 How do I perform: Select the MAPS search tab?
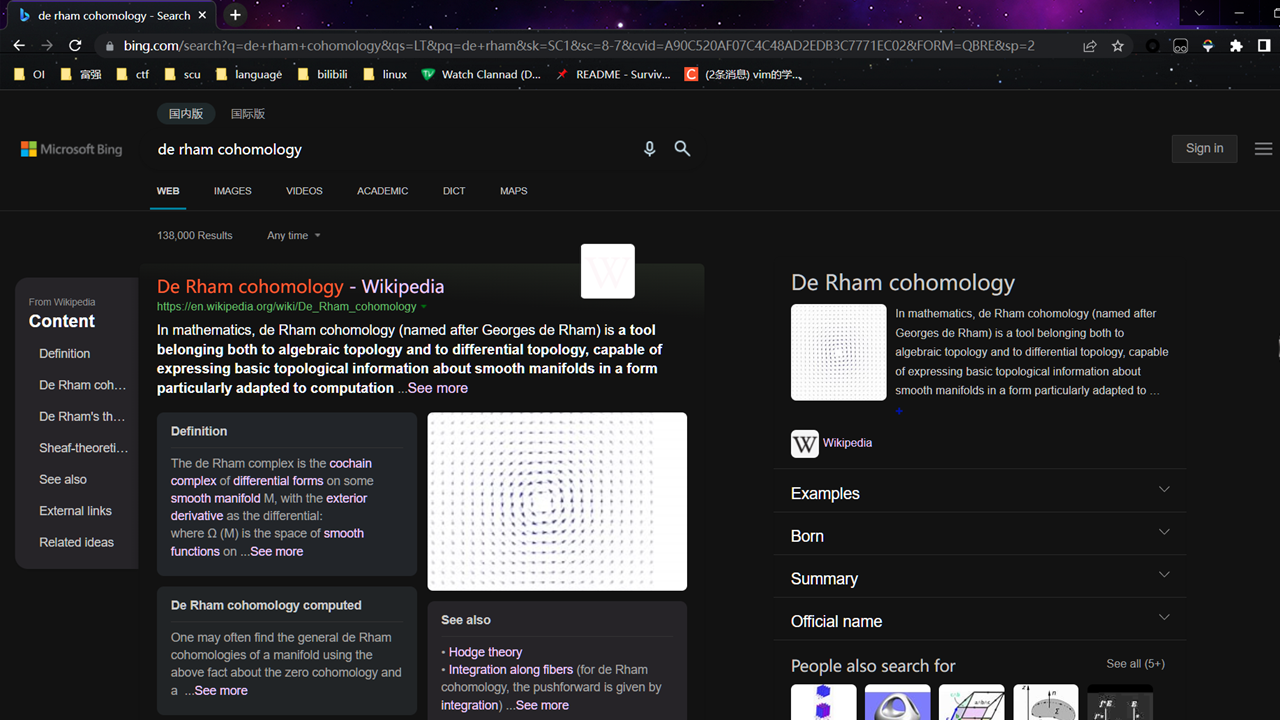tap(514, 191)
